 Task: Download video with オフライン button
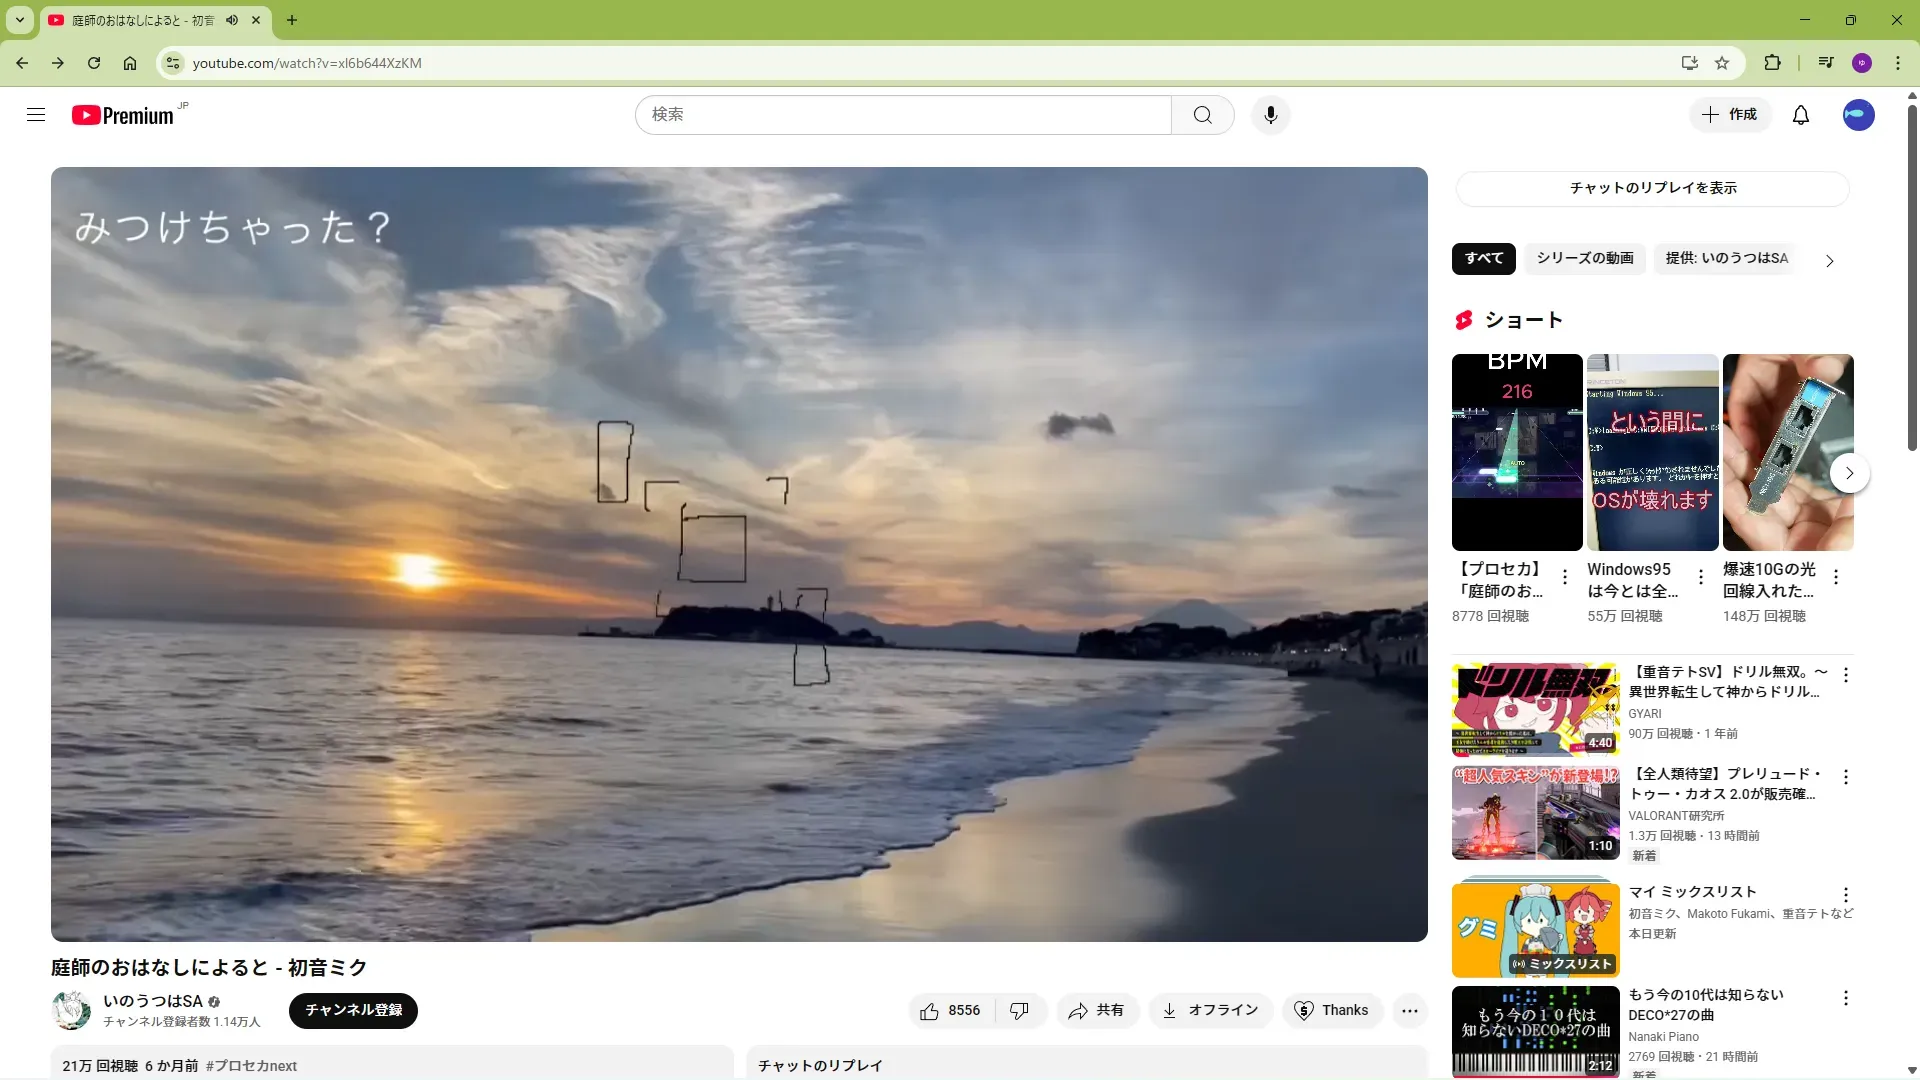point(1210,1011)
